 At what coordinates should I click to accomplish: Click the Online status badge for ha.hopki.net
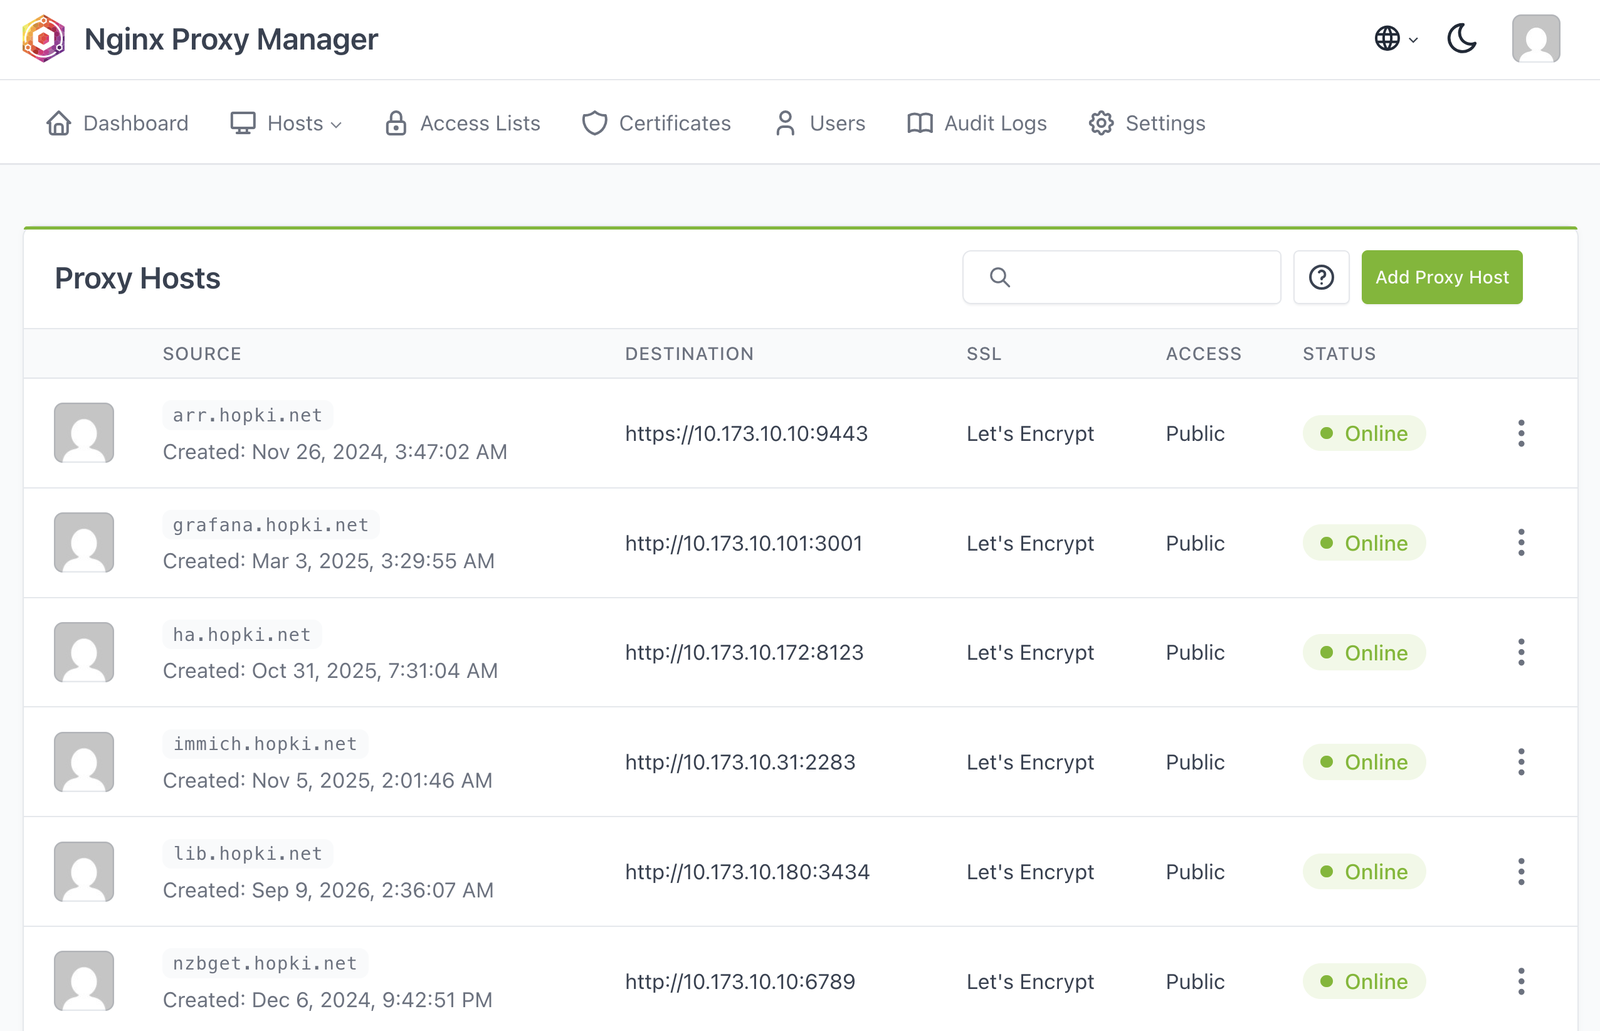(x=1364, y=652)
